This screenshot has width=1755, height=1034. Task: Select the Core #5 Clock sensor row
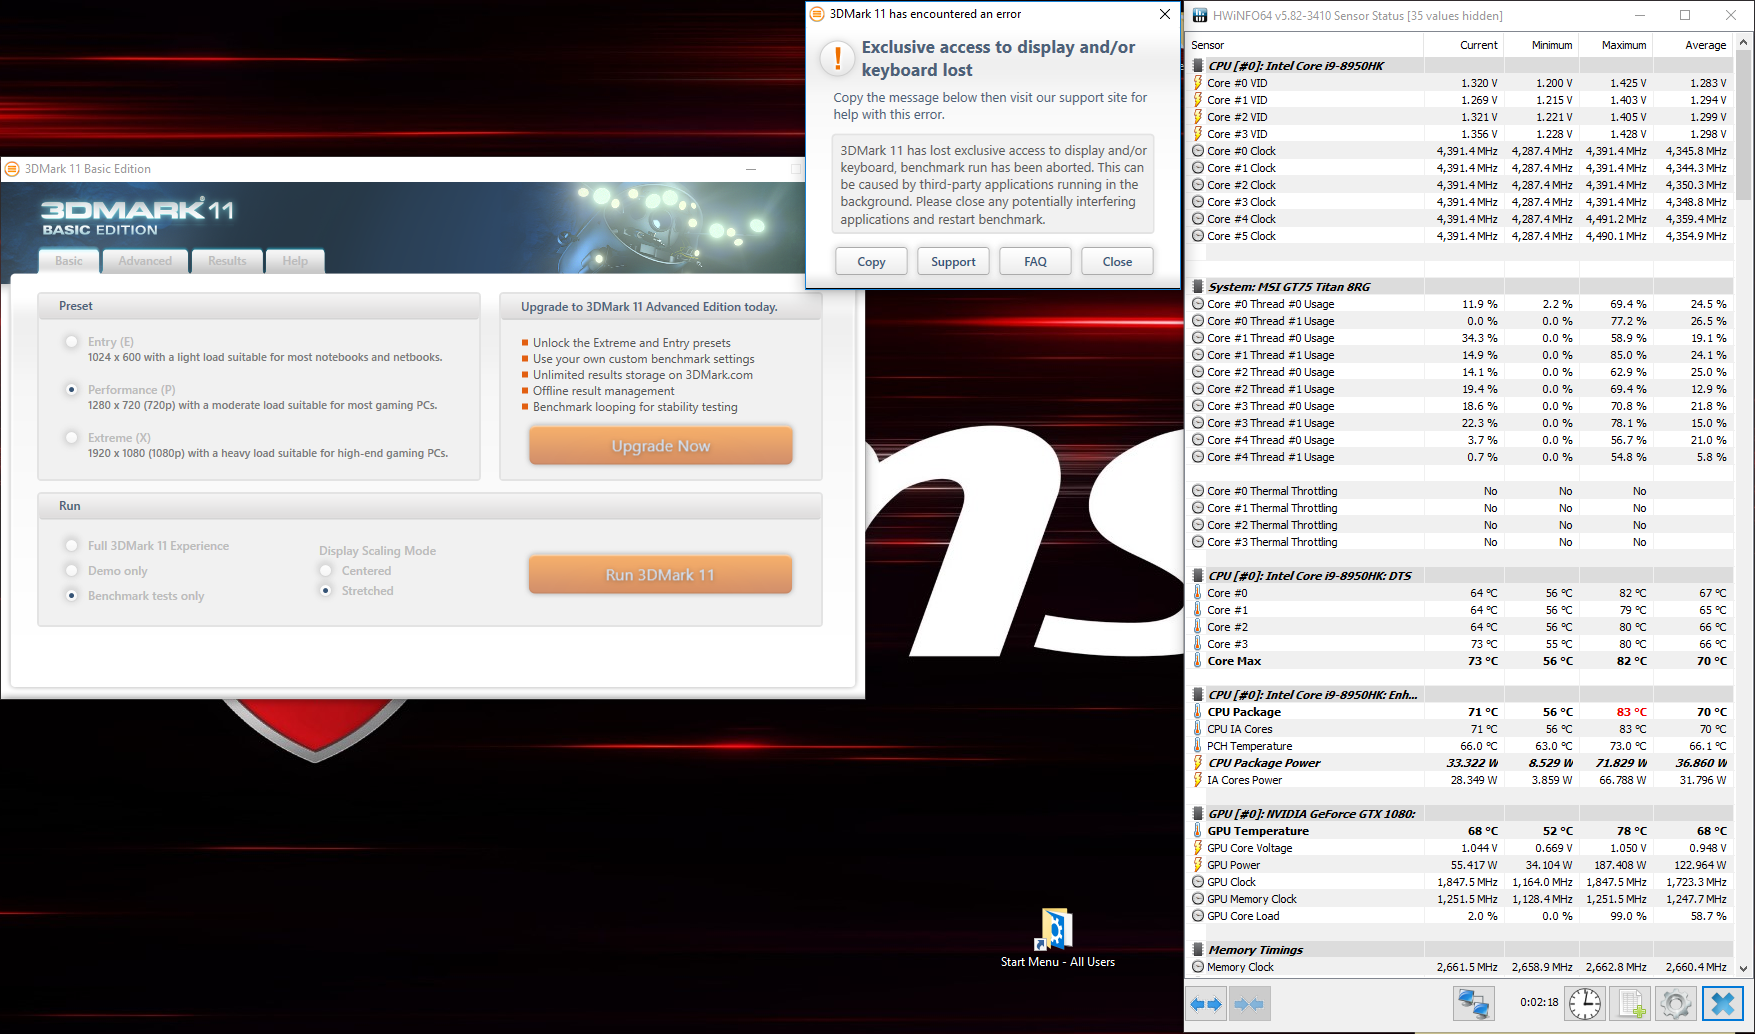[1460, 236]
